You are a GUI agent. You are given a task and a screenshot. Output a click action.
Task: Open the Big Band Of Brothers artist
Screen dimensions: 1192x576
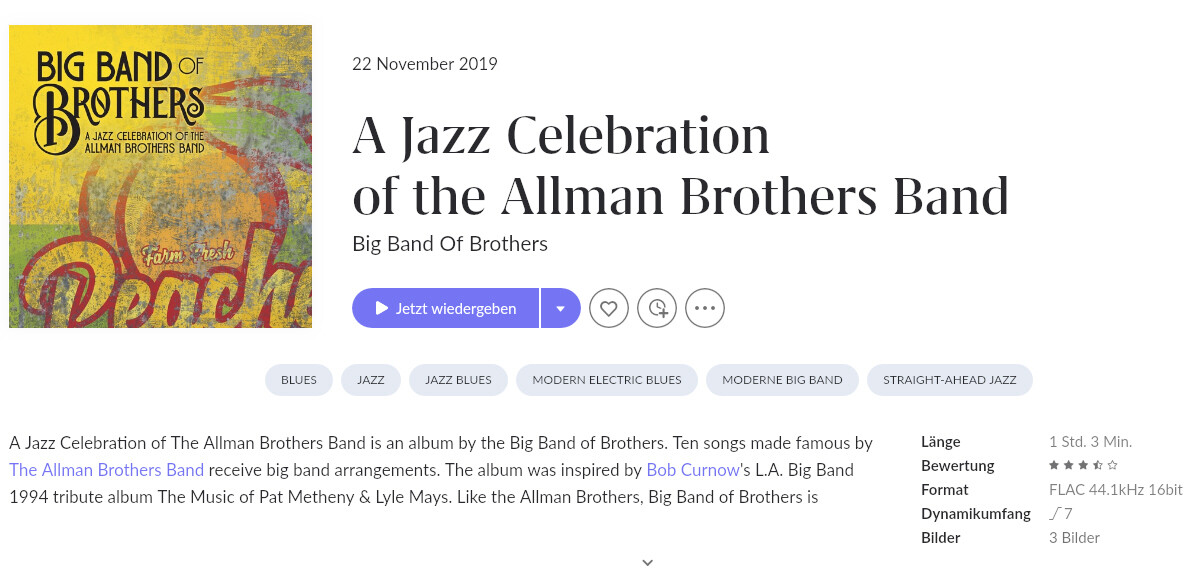click(450, 244)
